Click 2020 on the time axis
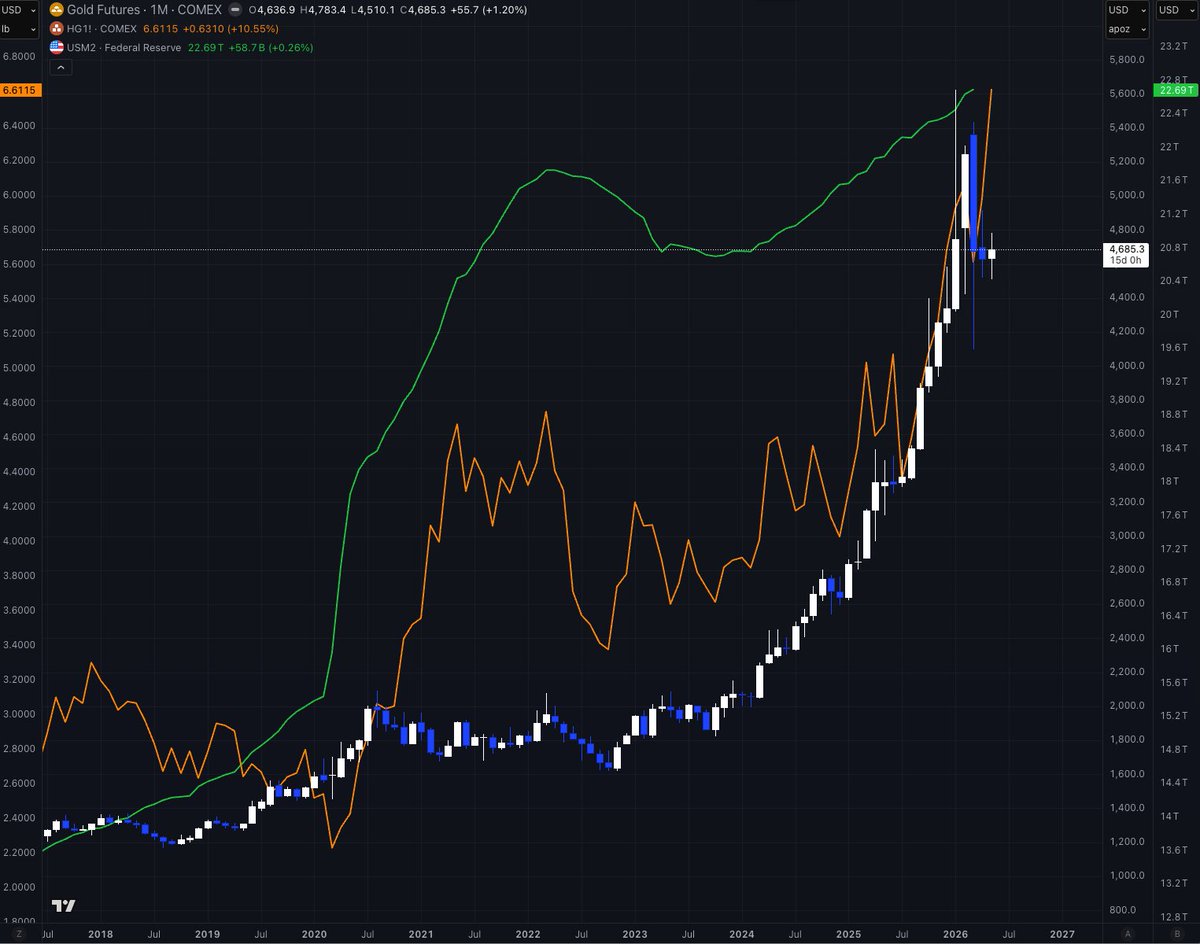Screen dimensions: 1200x944 [313, 933]
